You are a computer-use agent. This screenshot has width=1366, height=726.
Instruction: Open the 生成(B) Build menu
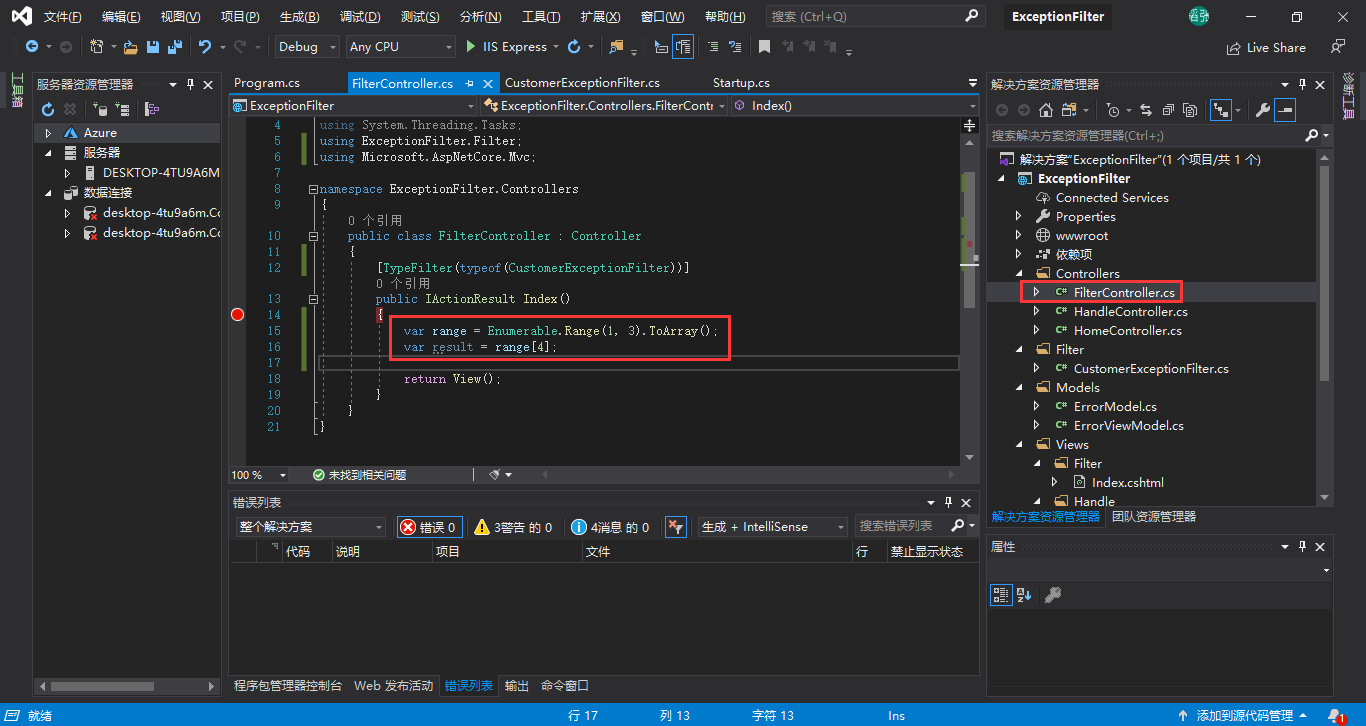(299, 17)
